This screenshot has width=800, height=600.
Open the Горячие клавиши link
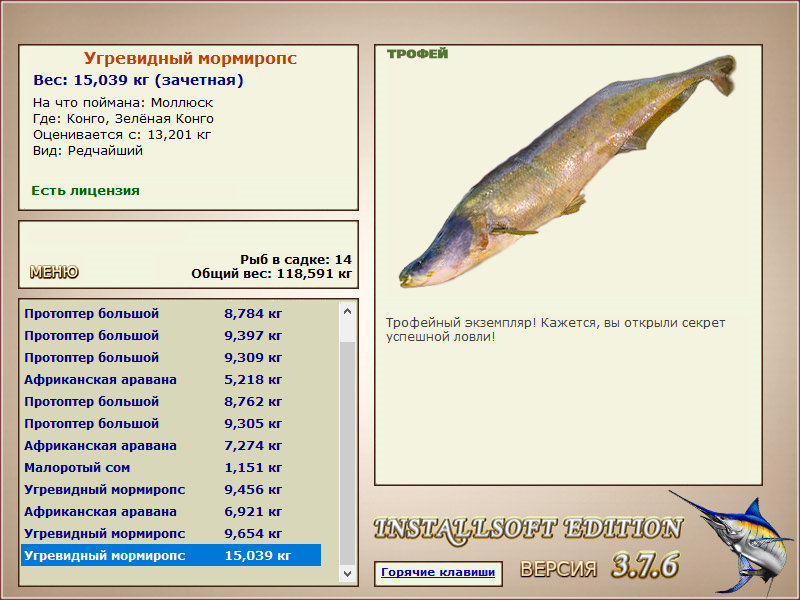coord(438,572)
